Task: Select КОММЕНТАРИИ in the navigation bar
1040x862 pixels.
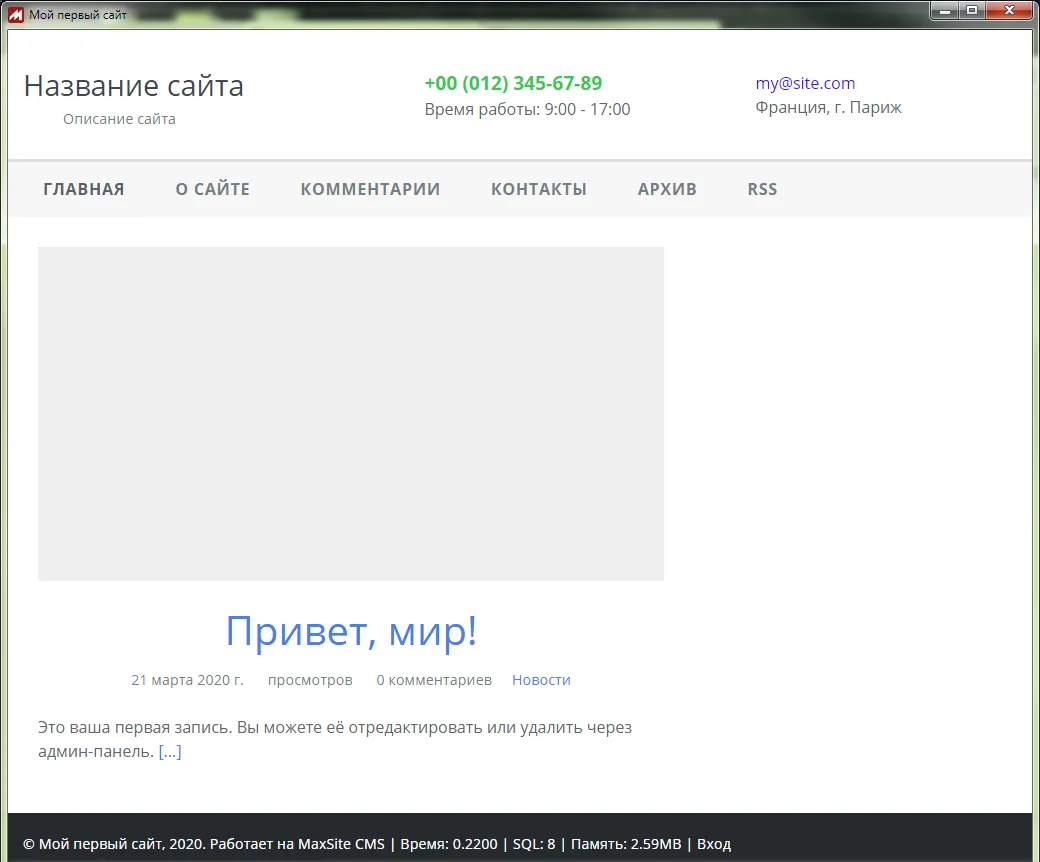Action: point(370,189)
